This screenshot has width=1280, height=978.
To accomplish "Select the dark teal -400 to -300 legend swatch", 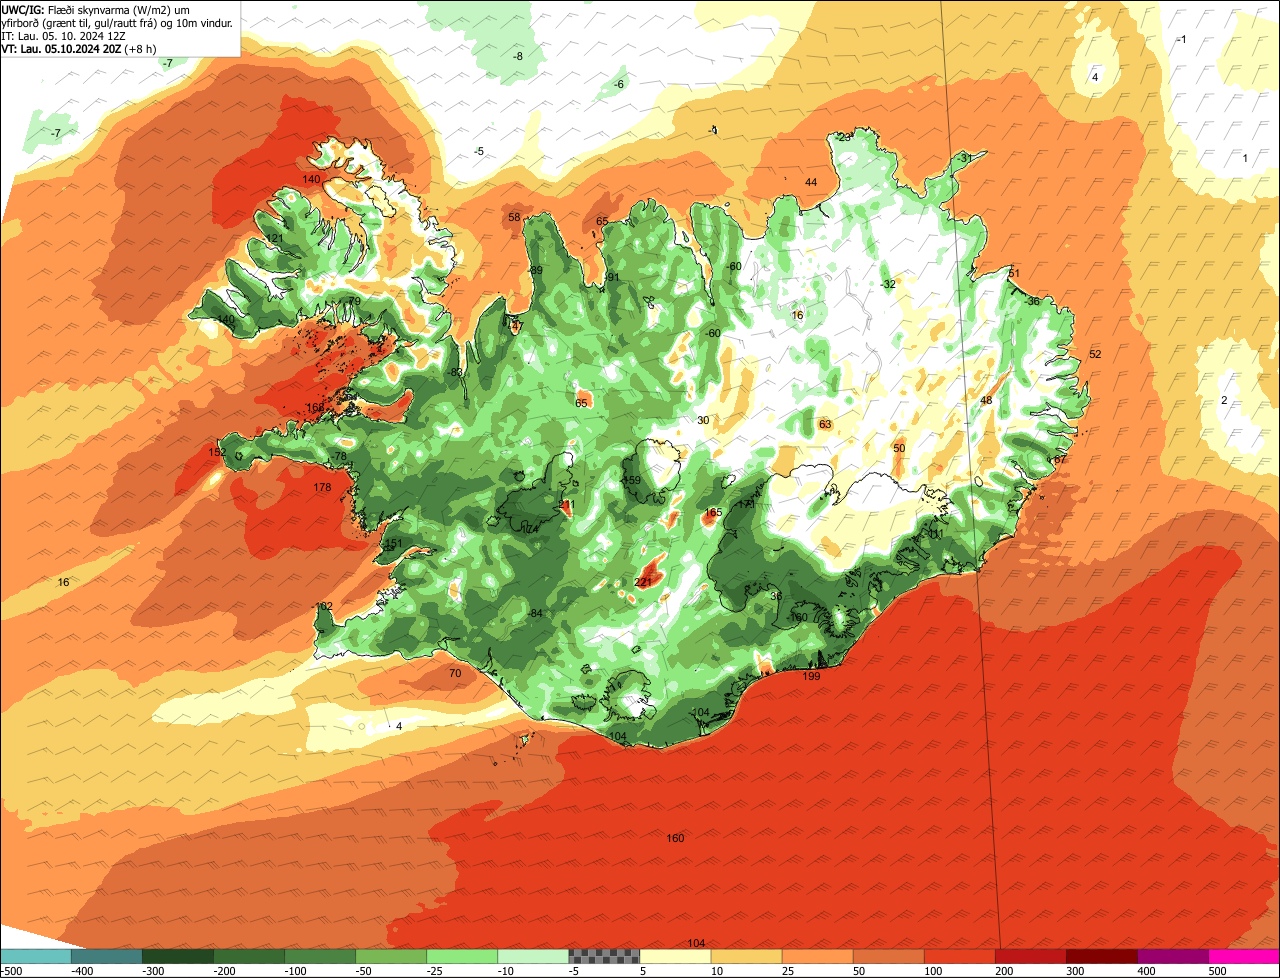I will pos(106,956).
